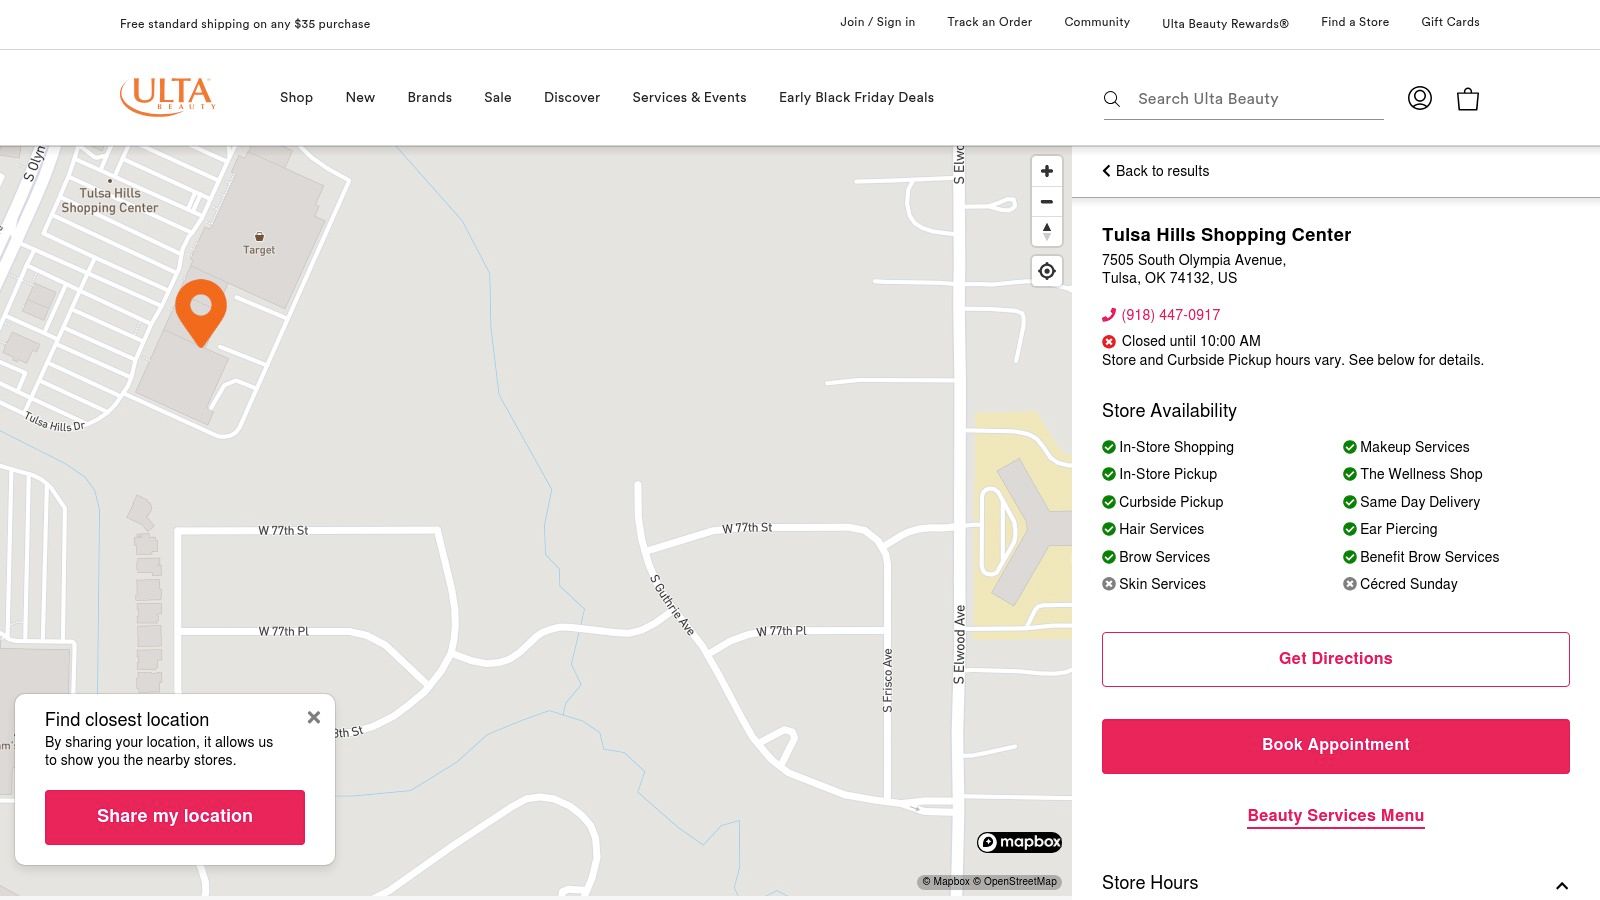The image size is (1600, 900).
Task: Click Book Appointment
Action: (x=1335, y=745)
